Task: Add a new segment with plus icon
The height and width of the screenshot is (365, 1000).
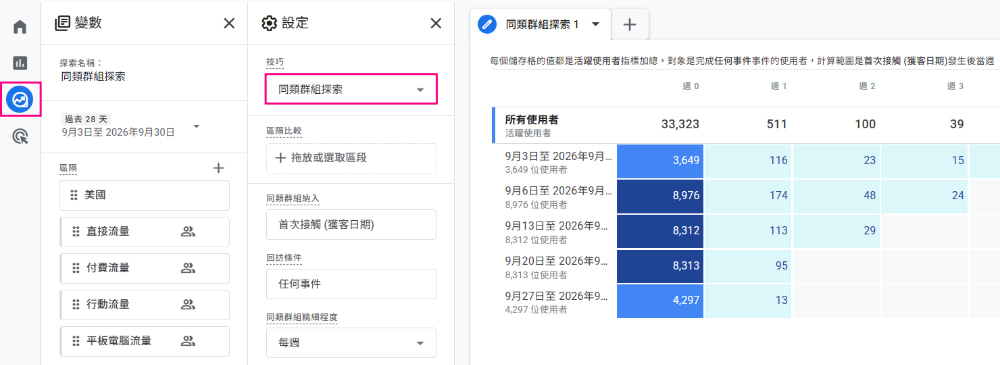Action: coord(219,168)
